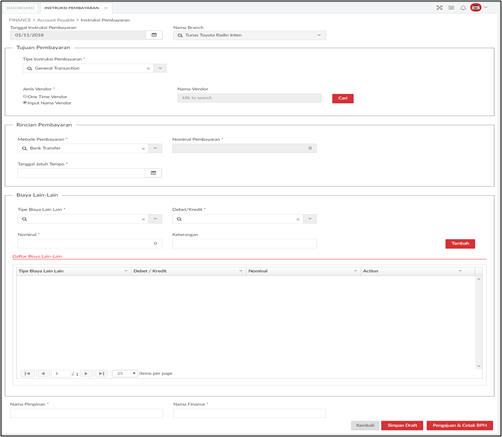Switch to the Dashboard tab

pyautogui.click(x=20, y=8)
